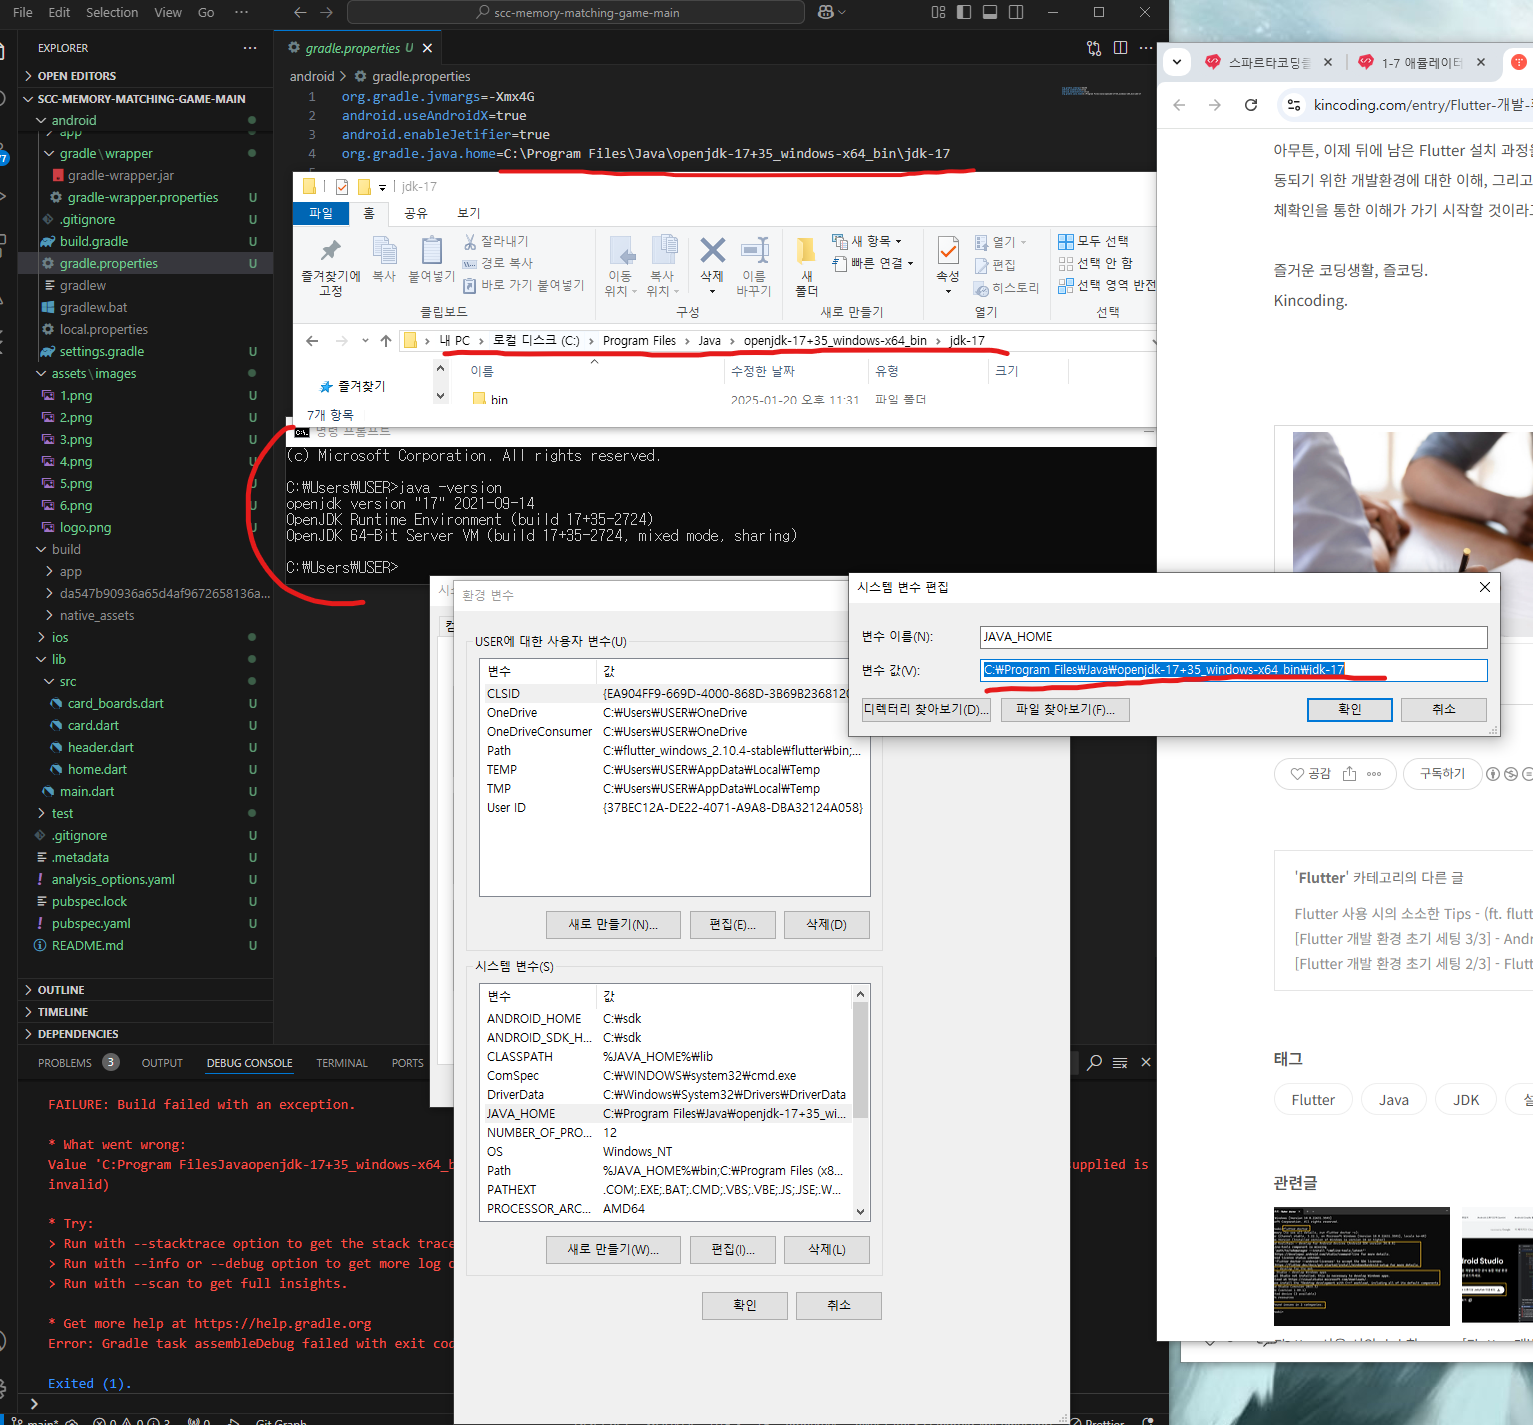
Task: Open Explorer views and more actions menu
Action: (x=249, y=48)
